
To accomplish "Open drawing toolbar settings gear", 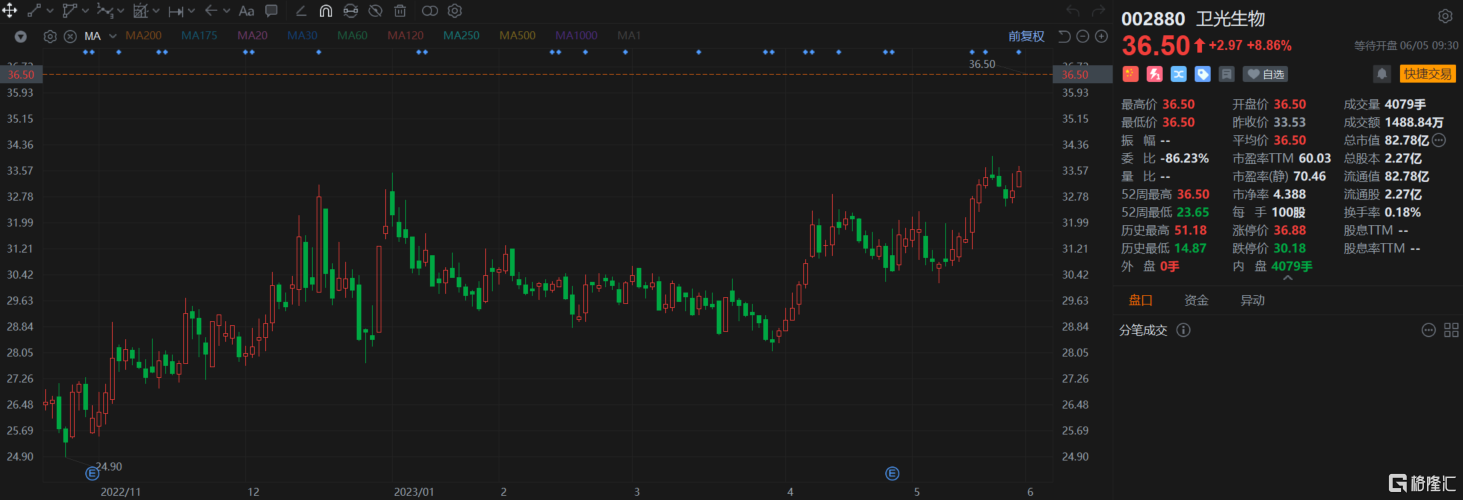I will (x=455, y=11).
